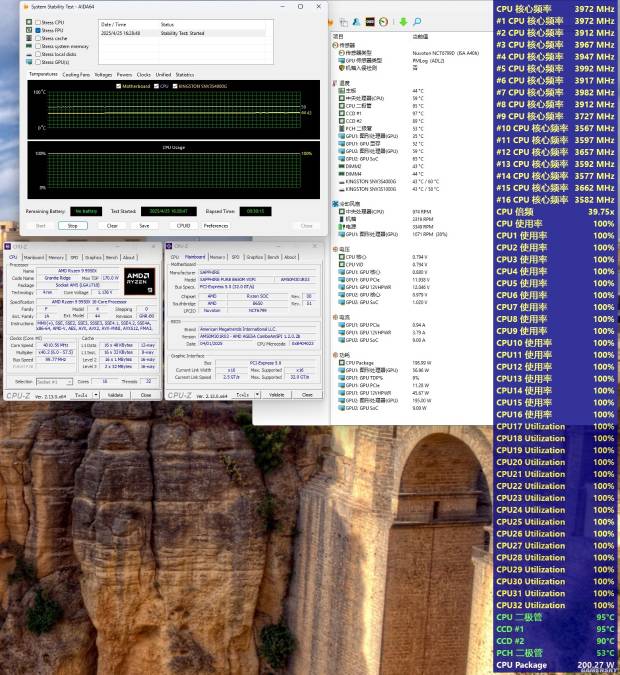Click the AMD Ryzen logo in CPU-Z
Image resolution: width=620 pixels, height=675 pixels.
click(140, 282)
